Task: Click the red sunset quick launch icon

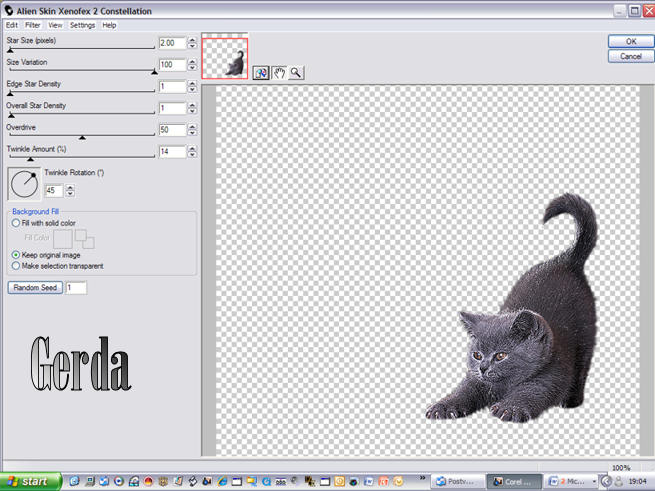Action: [x=148, y=481]
